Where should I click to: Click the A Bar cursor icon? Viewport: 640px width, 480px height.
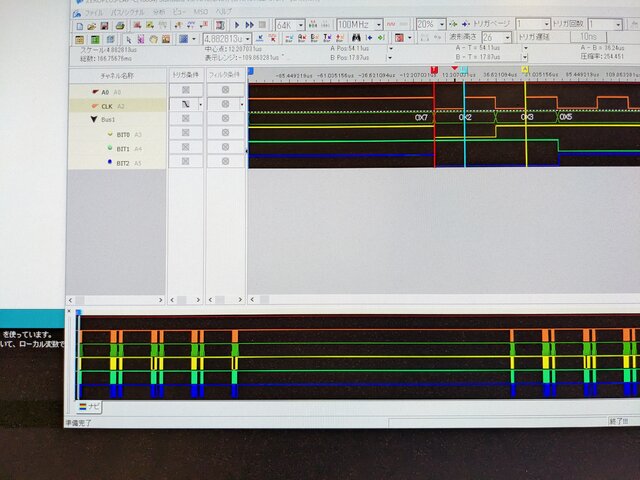coord(302,38)
